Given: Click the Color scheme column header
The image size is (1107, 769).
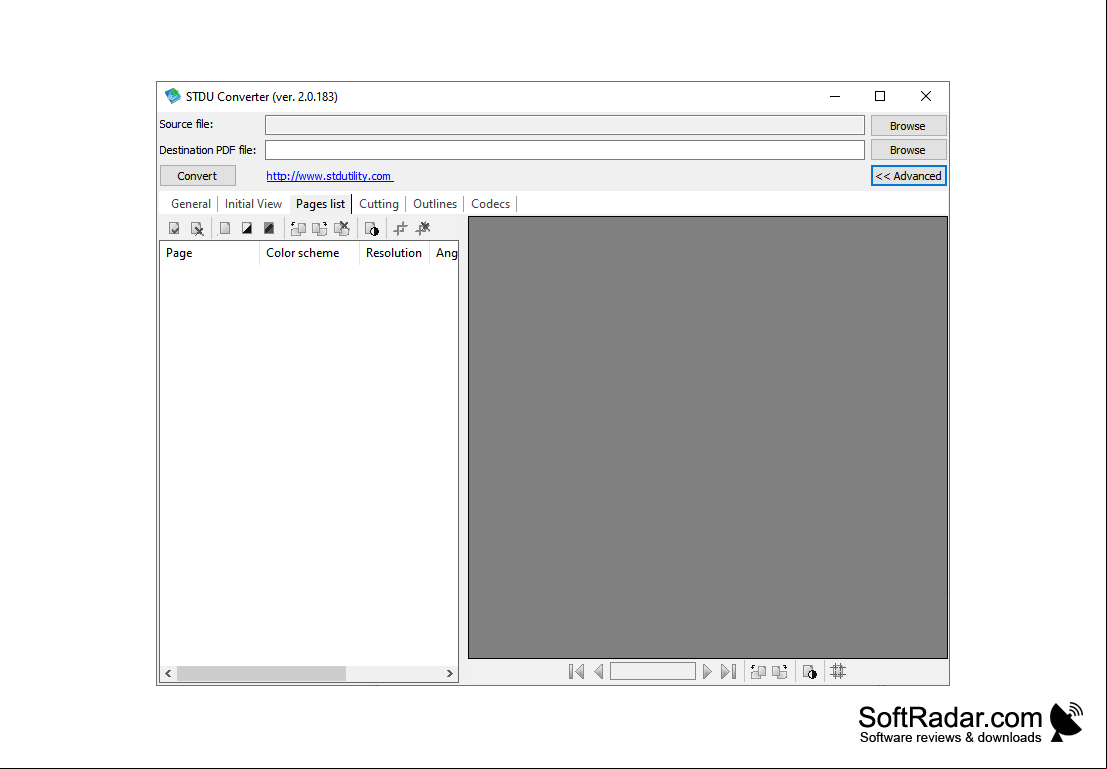Looking at the screenshot, I should point(309,253).
